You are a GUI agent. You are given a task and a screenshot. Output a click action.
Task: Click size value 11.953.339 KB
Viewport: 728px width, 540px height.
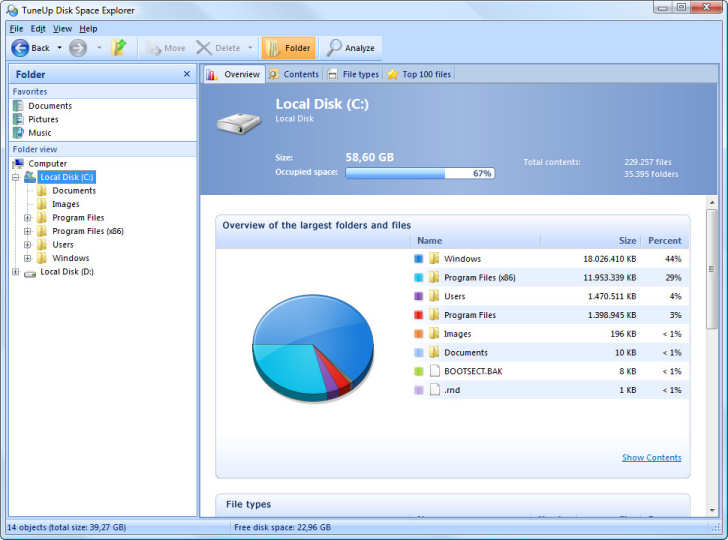coord(609,278)
